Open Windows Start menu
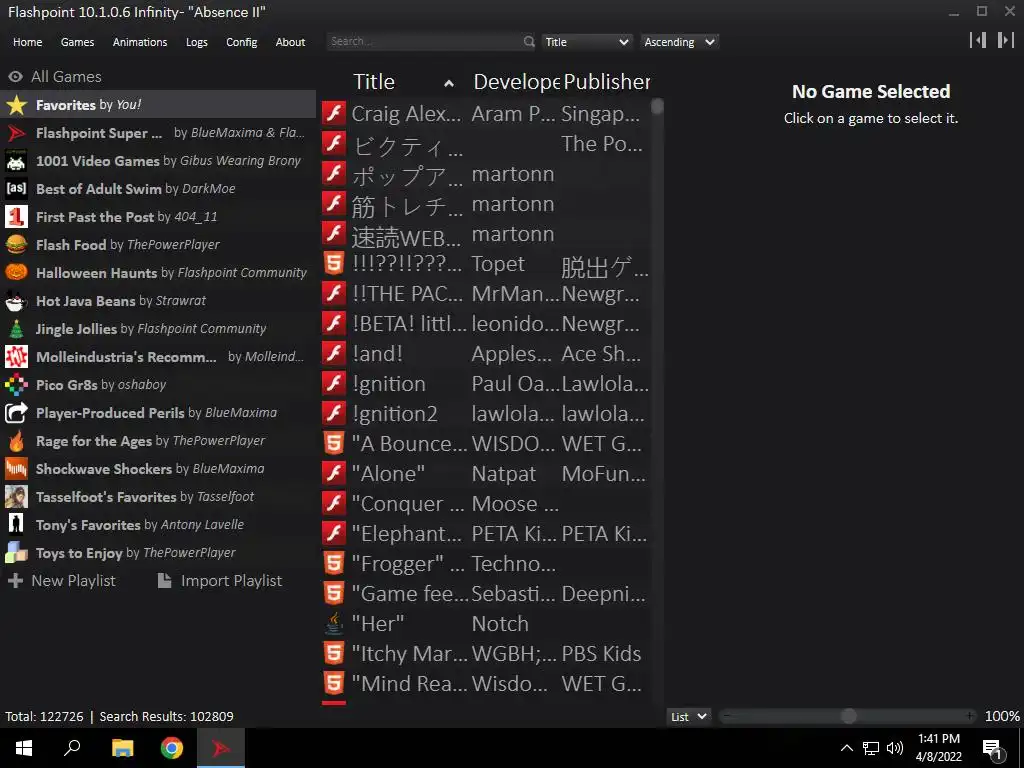Screen dimensions: 1024x768 [x=24, y=748]
